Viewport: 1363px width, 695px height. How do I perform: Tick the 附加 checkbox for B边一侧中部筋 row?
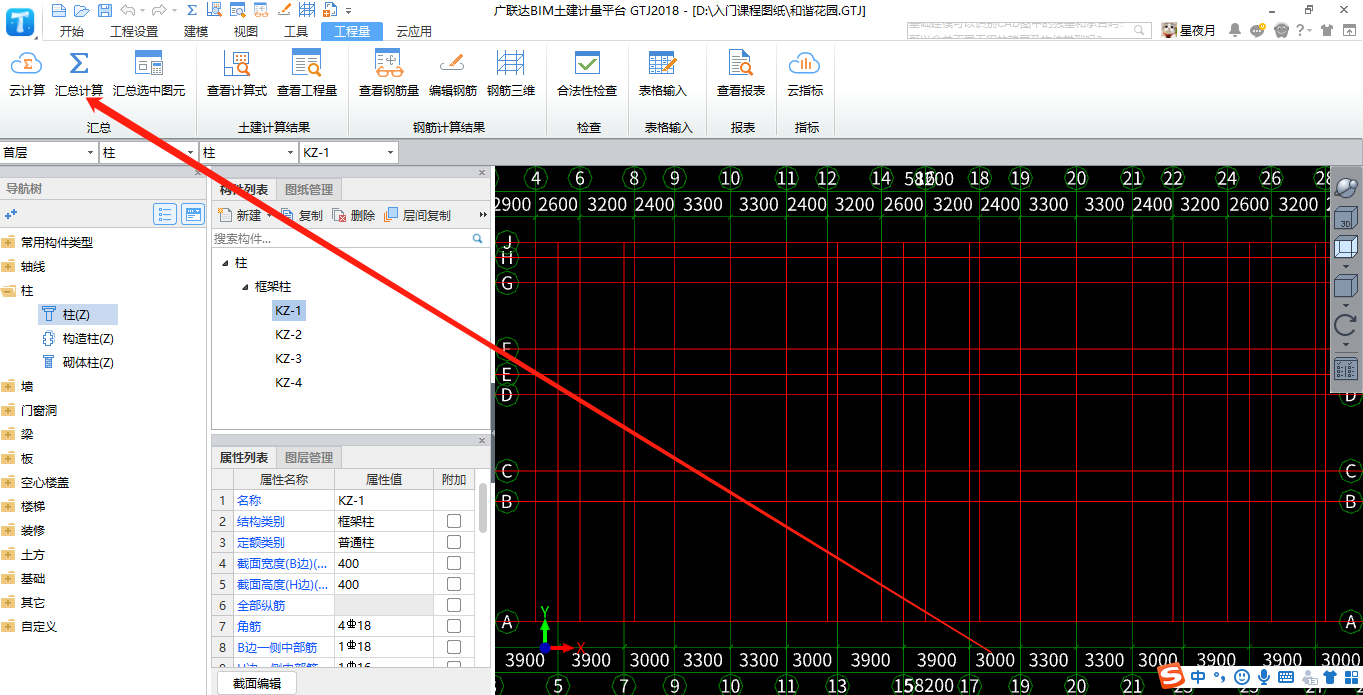pyautogui.click(x=454, y=647)
